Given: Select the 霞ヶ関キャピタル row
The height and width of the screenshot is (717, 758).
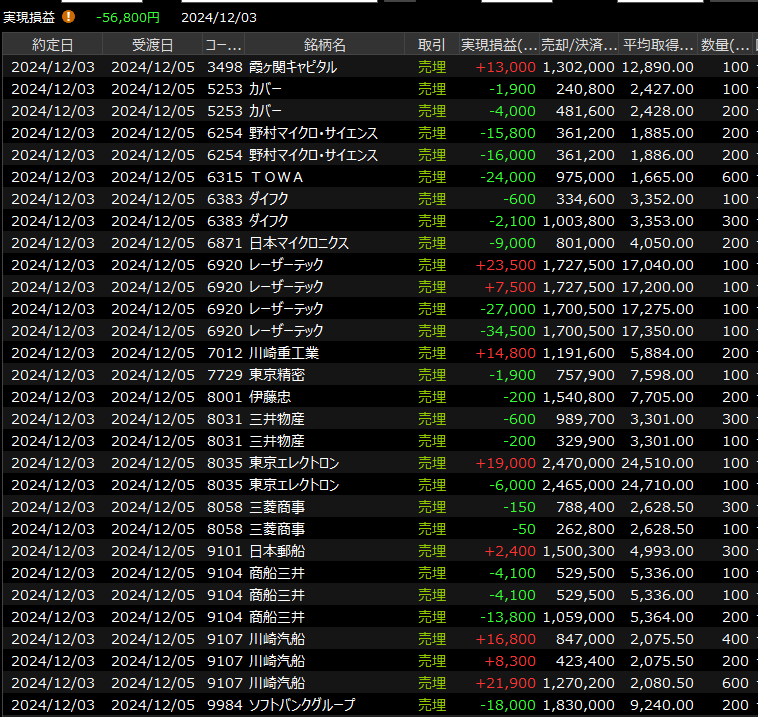Looking at the screenshot, I should tap(292, 67).
